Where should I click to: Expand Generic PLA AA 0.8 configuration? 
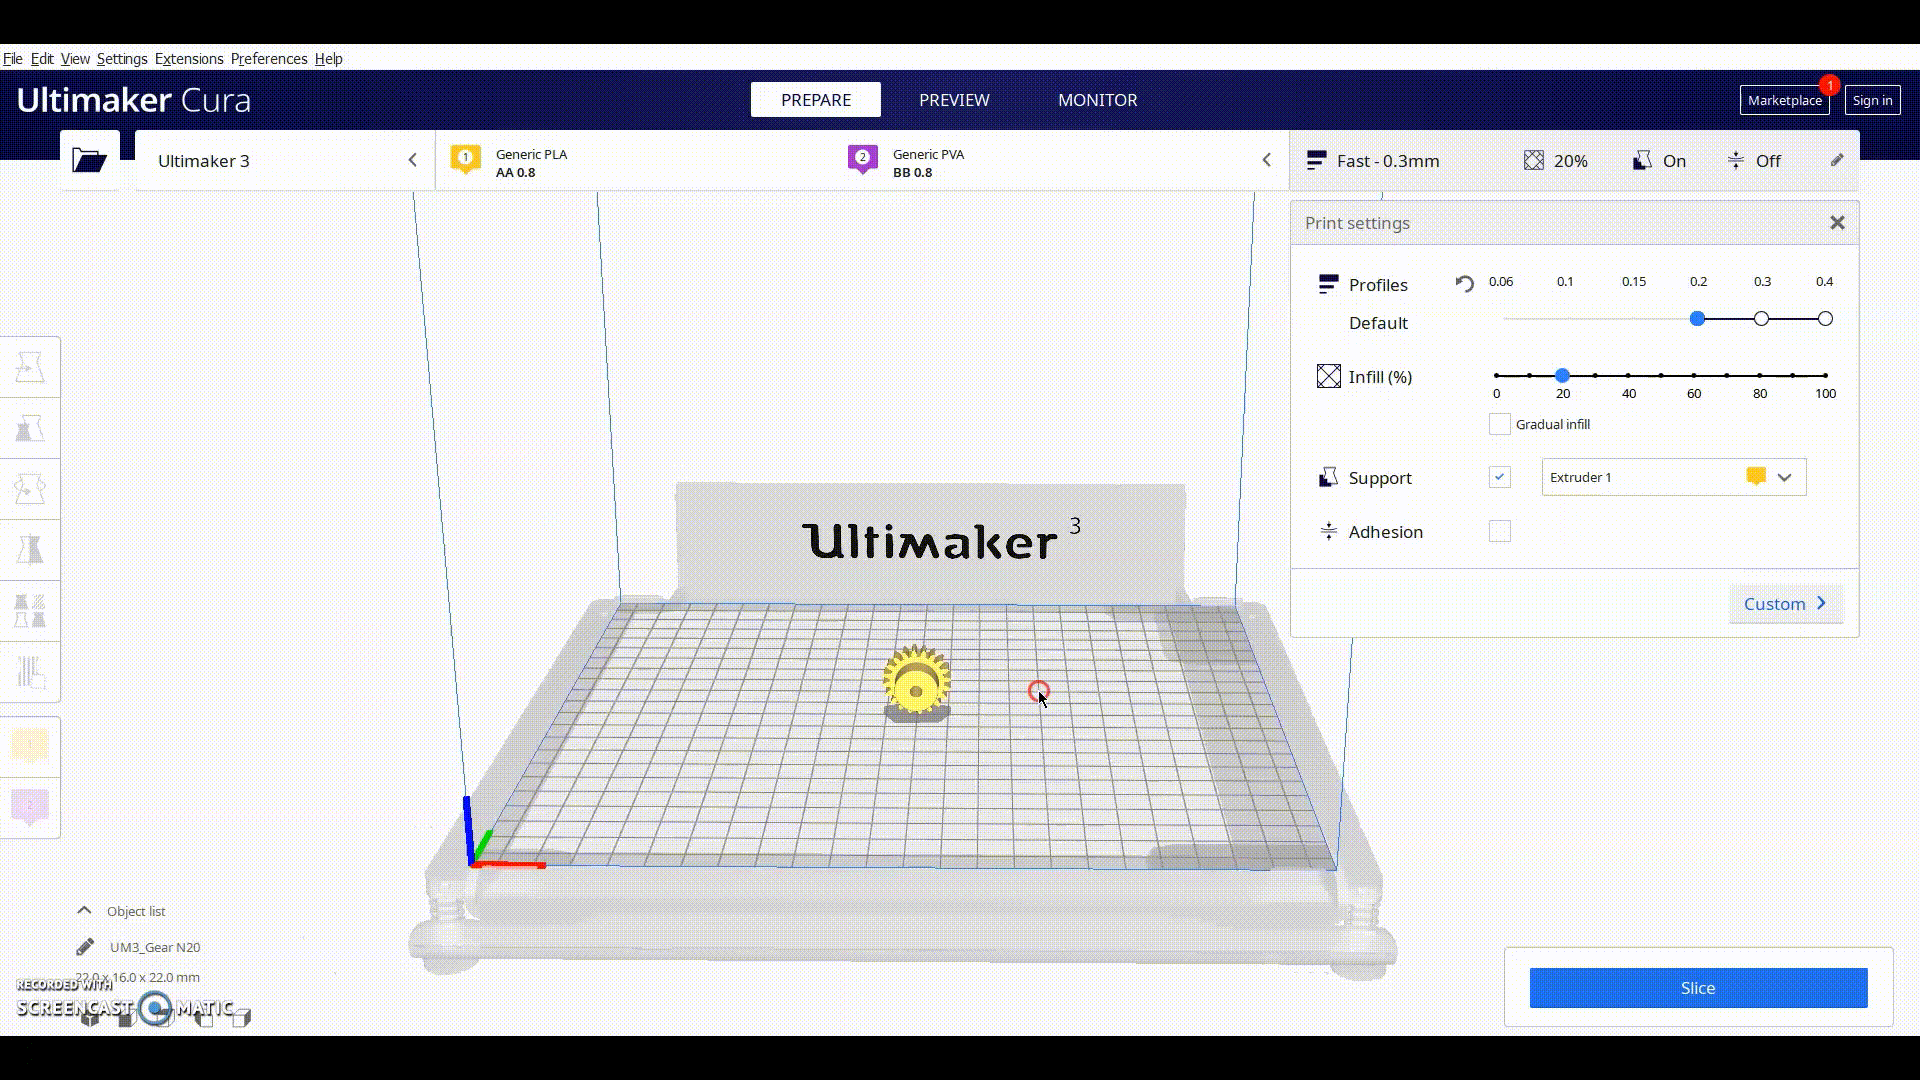coord(531,163)
